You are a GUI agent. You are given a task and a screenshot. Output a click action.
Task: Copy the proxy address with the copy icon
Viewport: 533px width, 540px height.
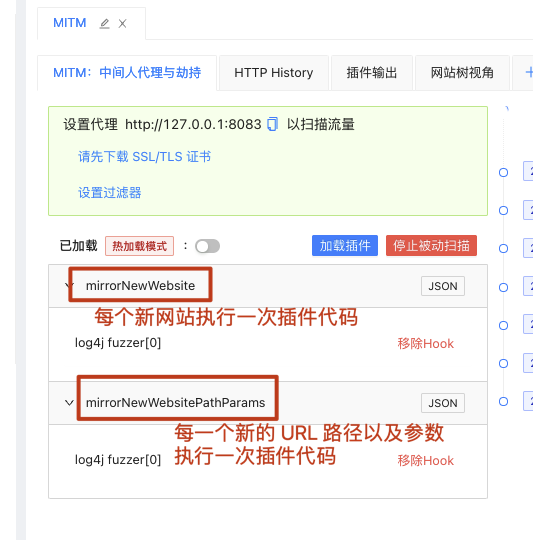point(272,124)
